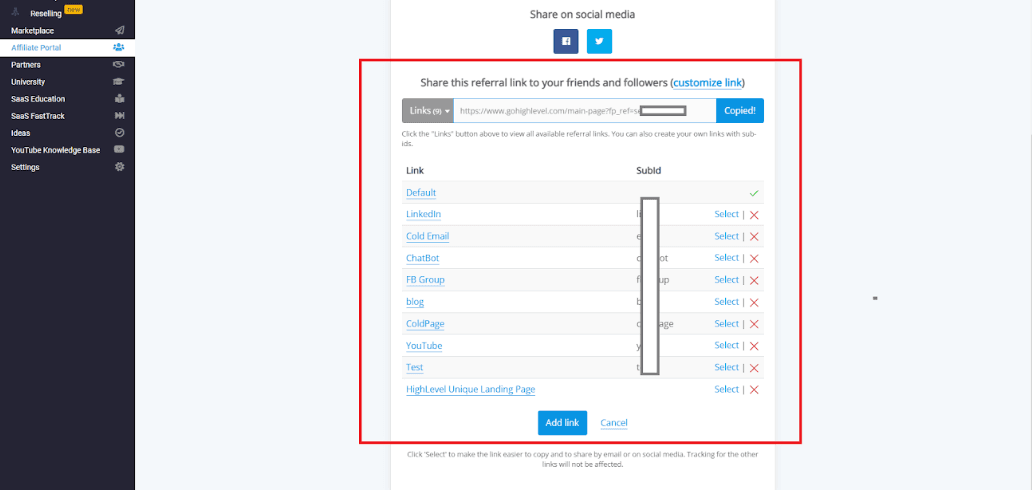Screen dimensions: 1032x490
Task: Click YouTube Knowledge Base video icon
Action: [119, 150]
